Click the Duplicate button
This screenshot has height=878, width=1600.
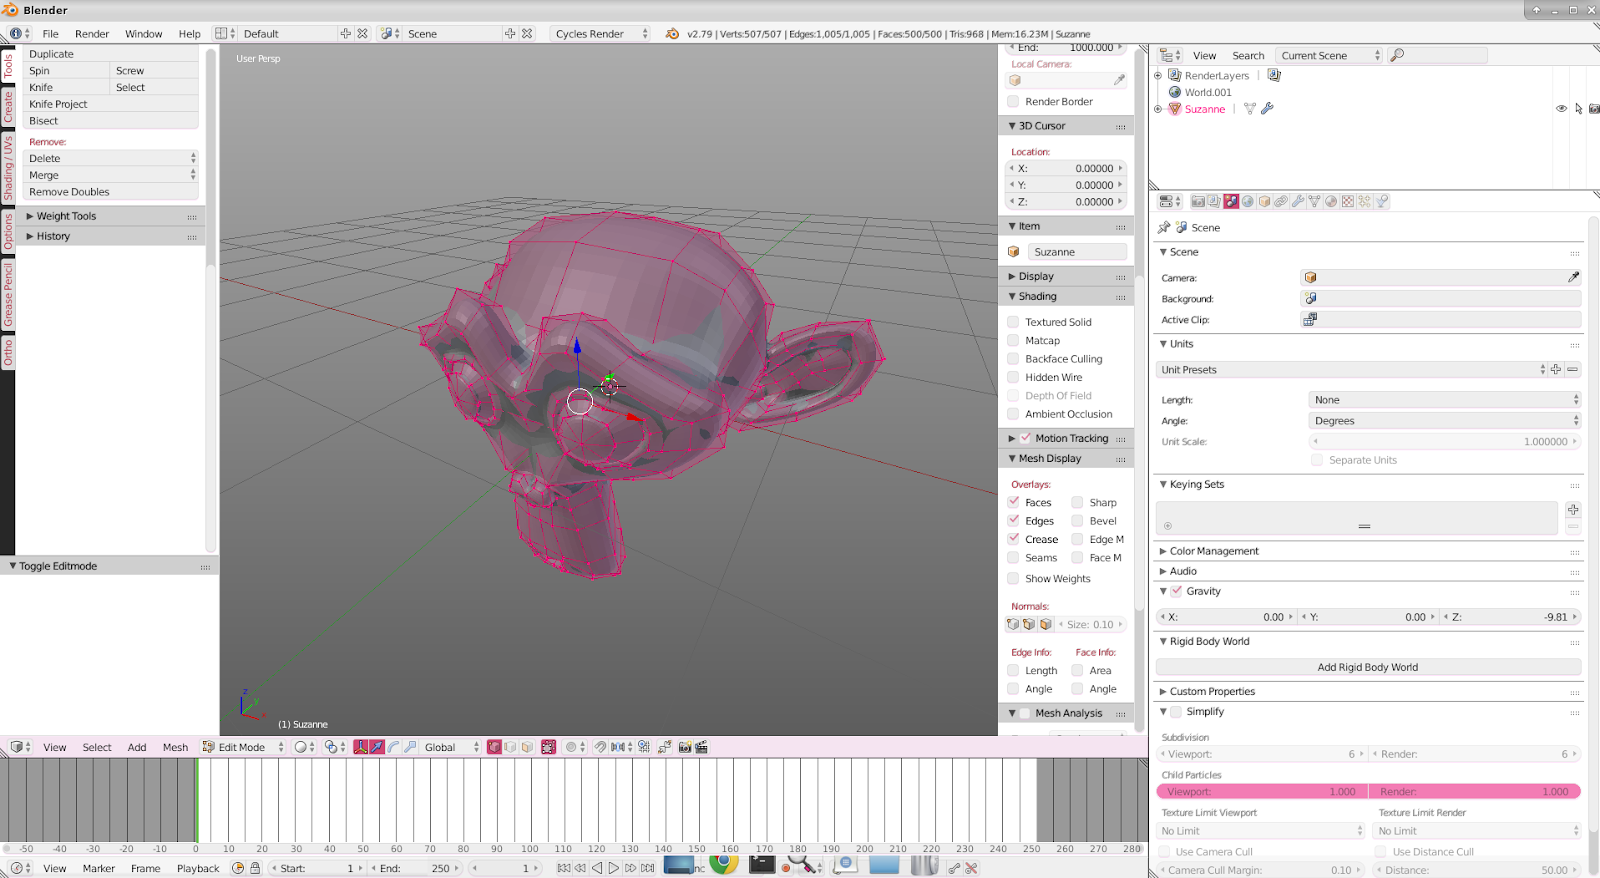pos(112,54)
